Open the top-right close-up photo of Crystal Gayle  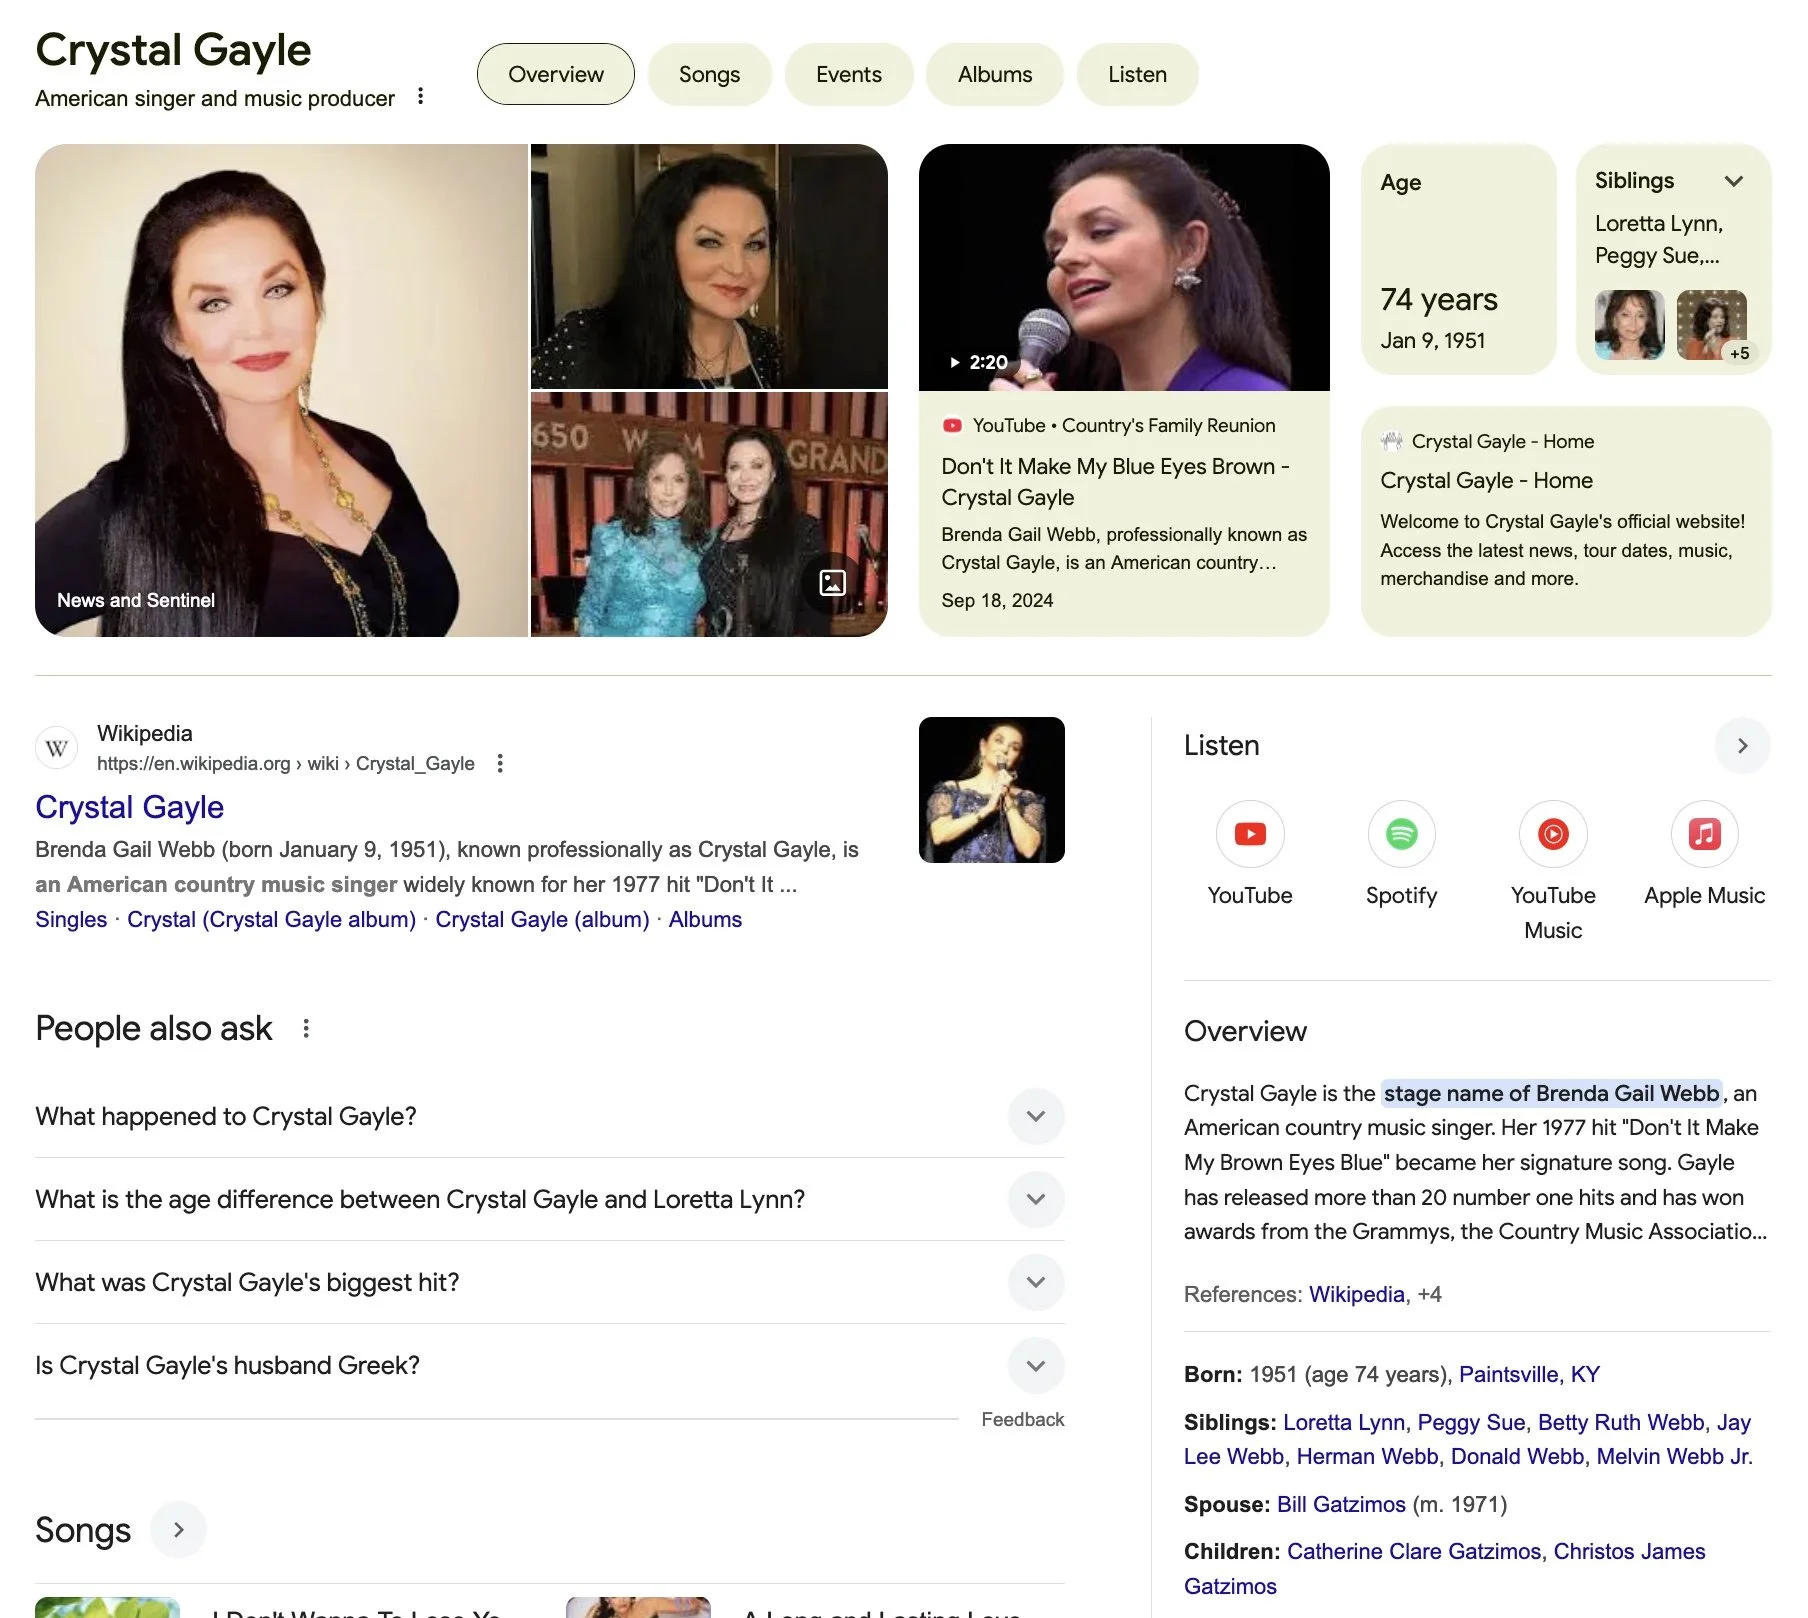pyautogui.click(x=709, y=266)
